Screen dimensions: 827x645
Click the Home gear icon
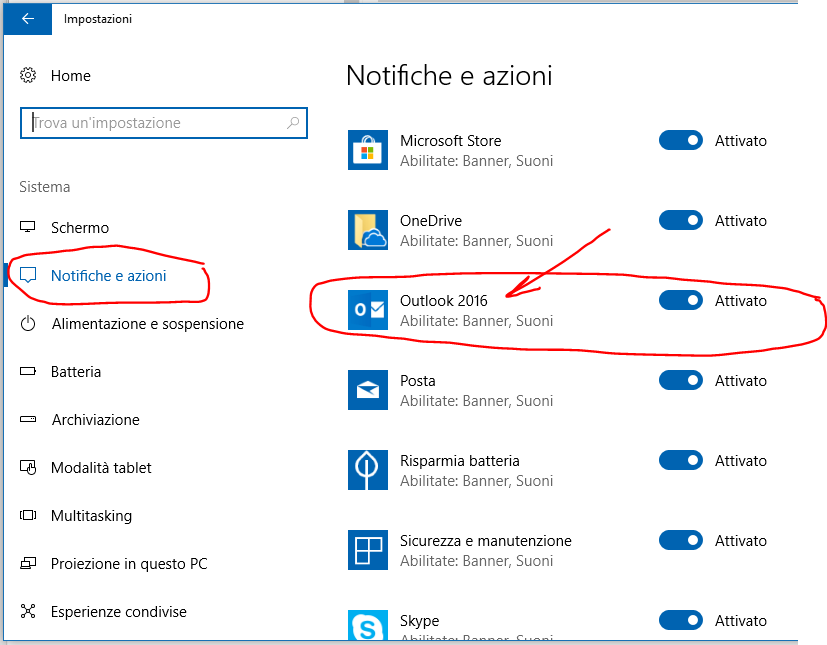(x=29, y=76)
